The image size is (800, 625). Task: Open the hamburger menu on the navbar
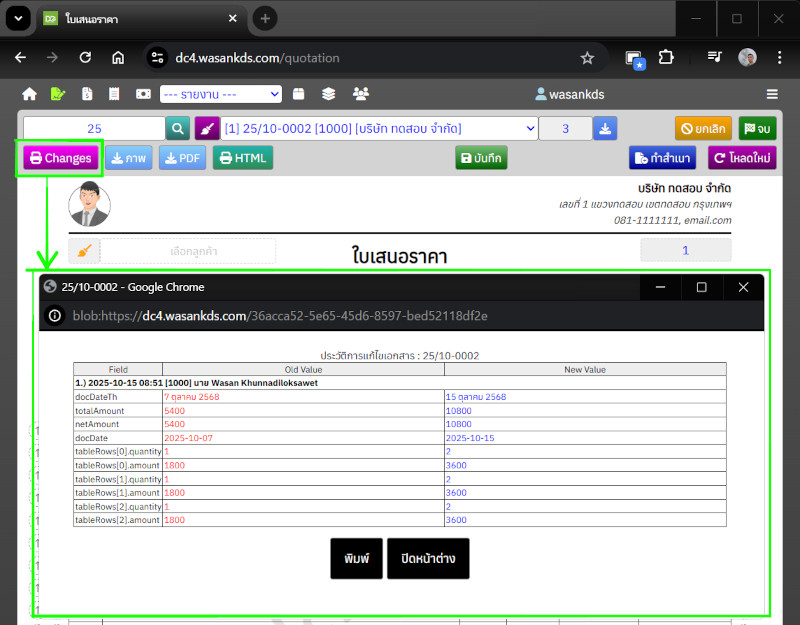pyautogui.click(x=772, y=94)
